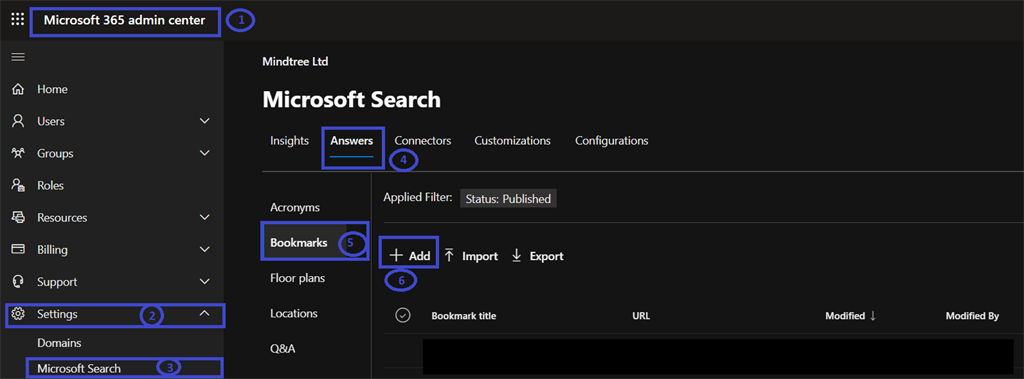Toggle the select-all circle checkbox in header

click(403, 316)
